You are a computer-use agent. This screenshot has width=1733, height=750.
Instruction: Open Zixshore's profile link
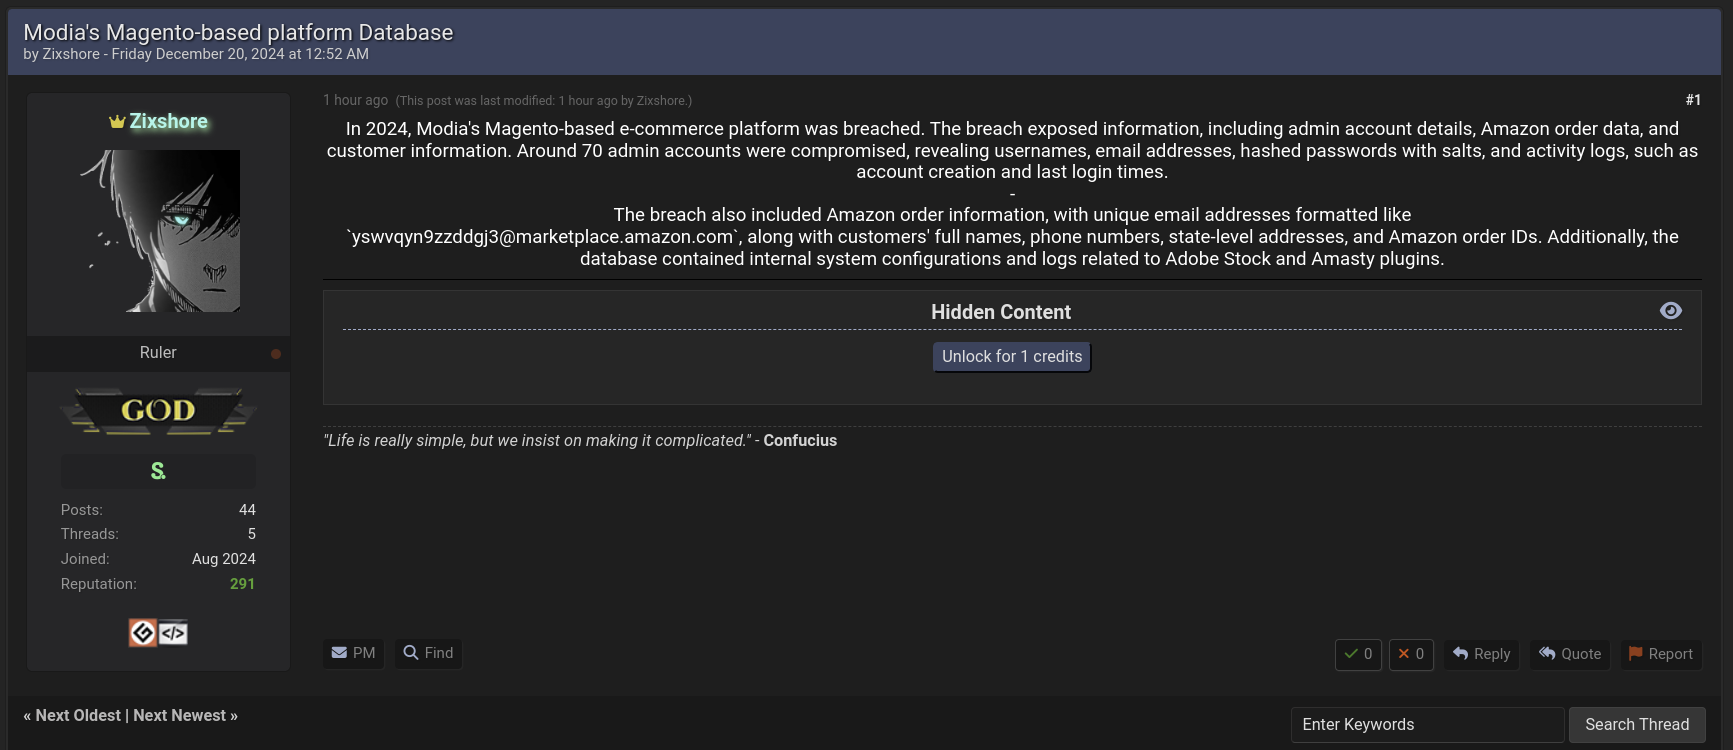(x=166, y=120)
